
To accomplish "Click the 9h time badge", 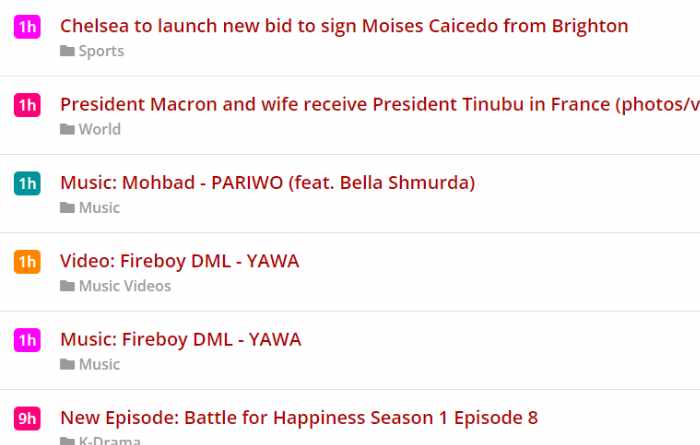I will pyautogui.click(x=27, y=418).
